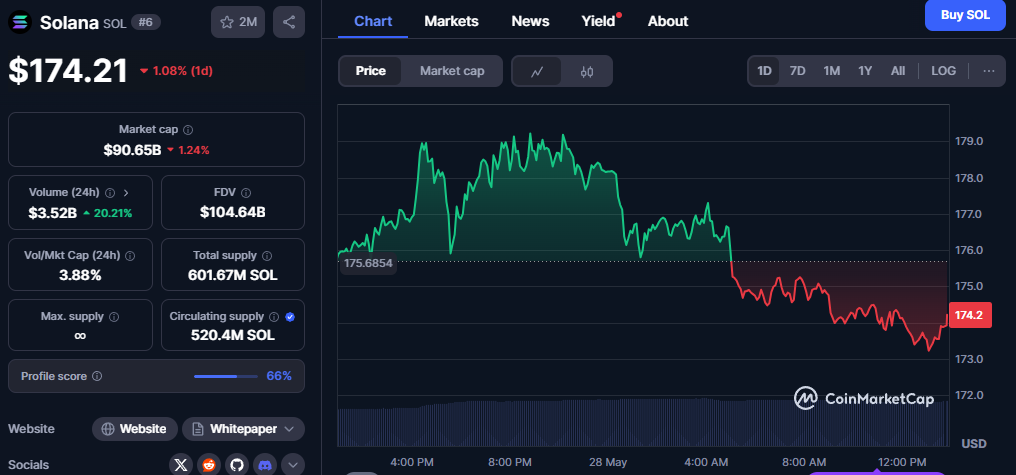Viewport: 1016px width, 475px height.
Task: Open the Chart tab
Action: pos(373,21)
